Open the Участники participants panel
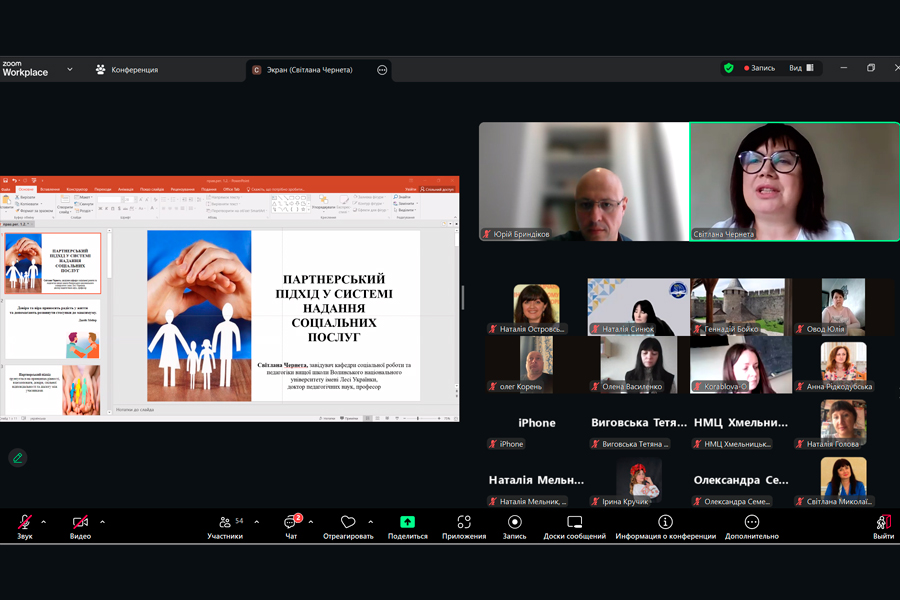The width and height of the screenshot is (900, 600). [x=225, y=526]
